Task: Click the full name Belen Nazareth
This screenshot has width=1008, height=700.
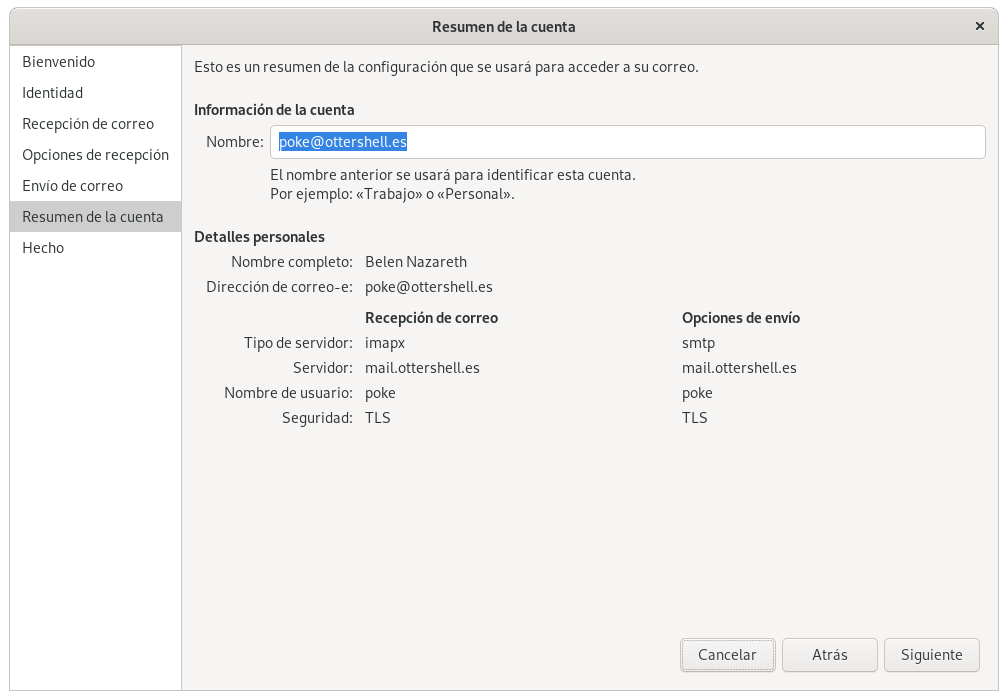Action: (416, 262)
